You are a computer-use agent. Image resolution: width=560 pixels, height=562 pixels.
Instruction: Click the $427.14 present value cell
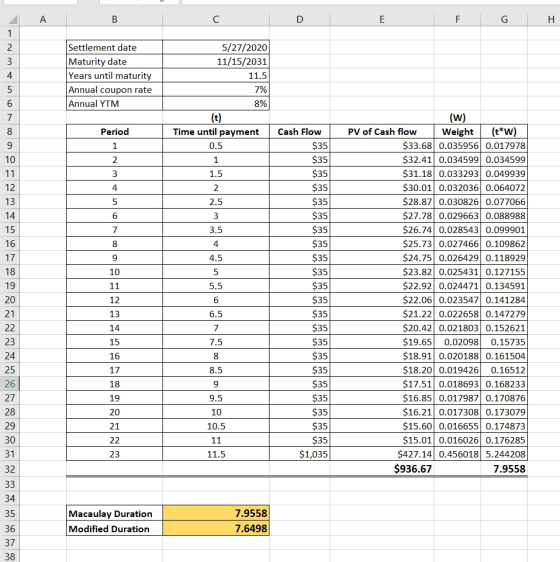click(x=382, y=454)
